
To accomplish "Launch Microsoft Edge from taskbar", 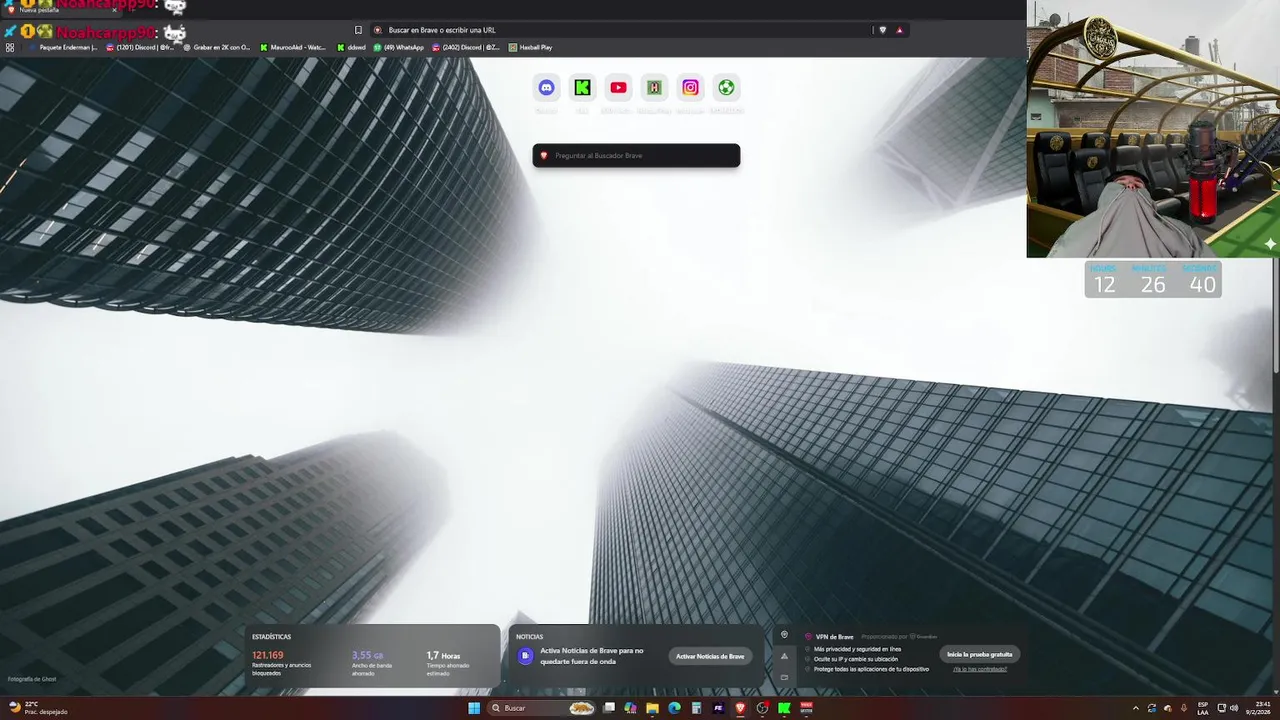I will coord(674,708).
